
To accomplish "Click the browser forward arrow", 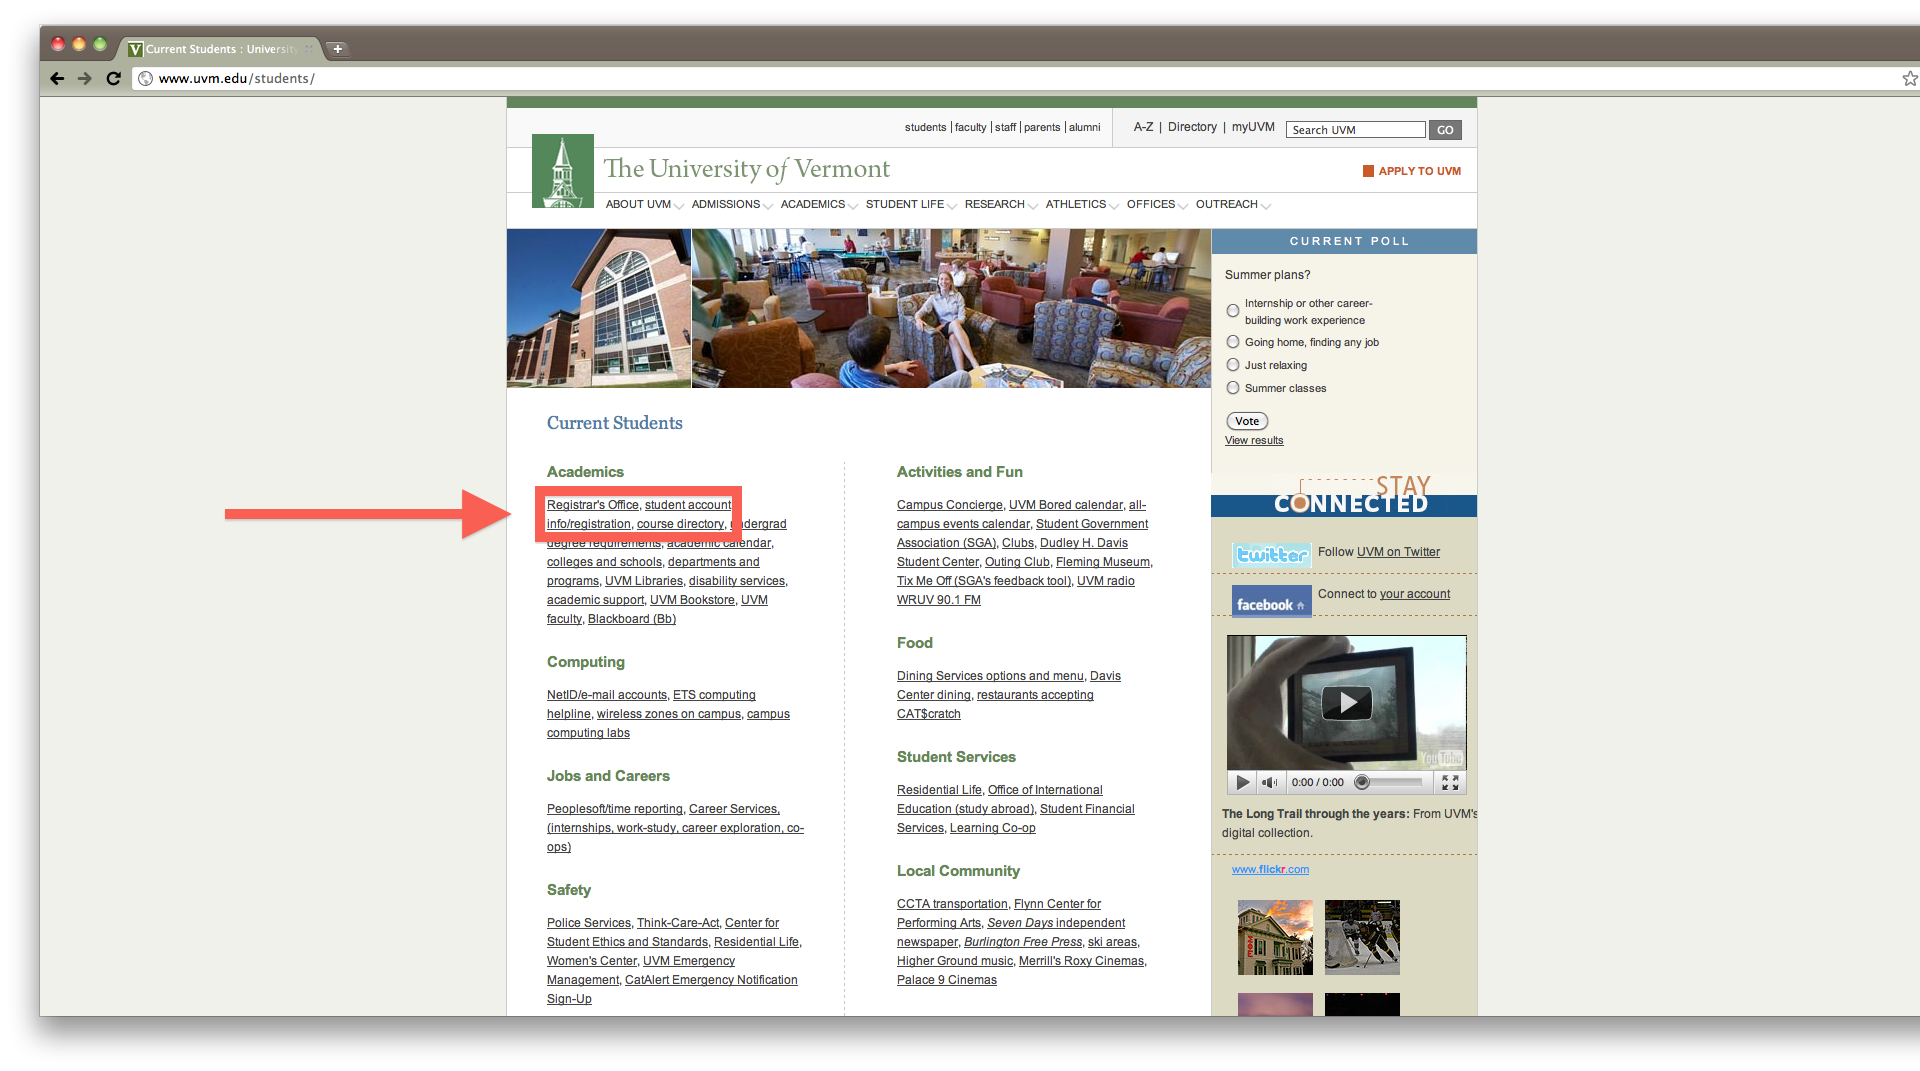I will (x=85, y=78).
